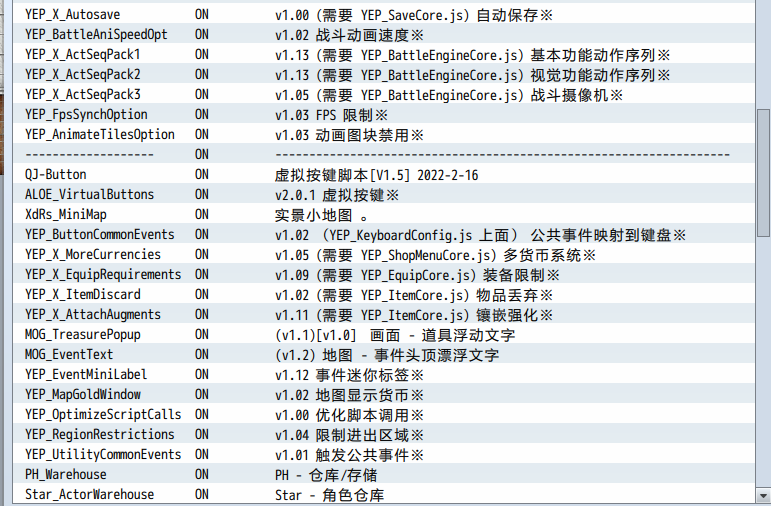Click description 'v1.03 动画图块禁用※'
This screenshot has width=771, height=506.
349,135
